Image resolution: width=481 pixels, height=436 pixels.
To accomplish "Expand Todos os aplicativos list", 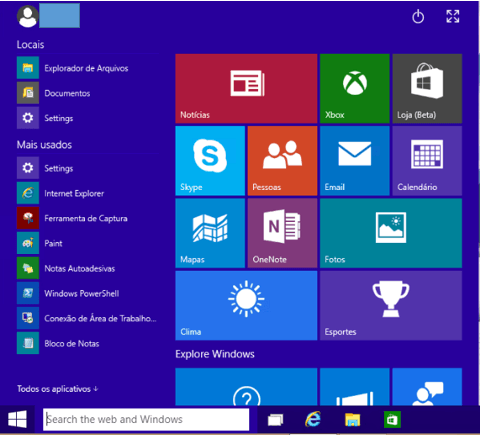I will (x=57, y=389).
